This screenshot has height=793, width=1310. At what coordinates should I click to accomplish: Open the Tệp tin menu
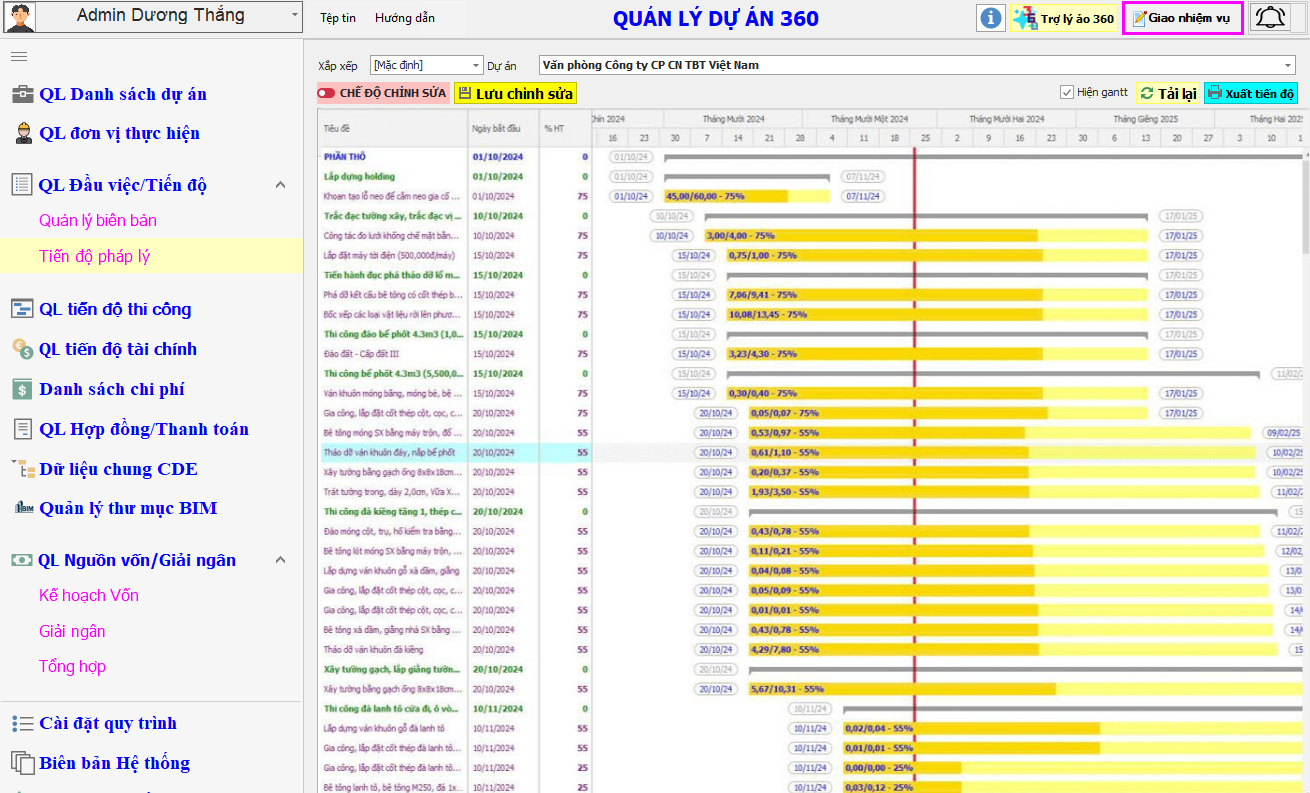pos(337,18)
